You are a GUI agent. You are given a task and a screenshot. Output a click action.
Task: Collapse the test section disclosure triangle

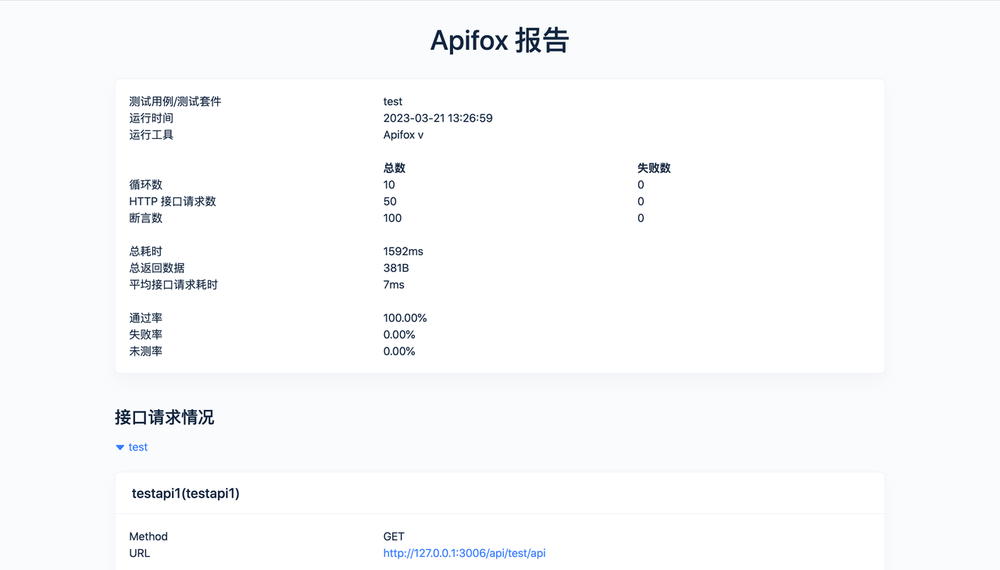pos(120,447)
